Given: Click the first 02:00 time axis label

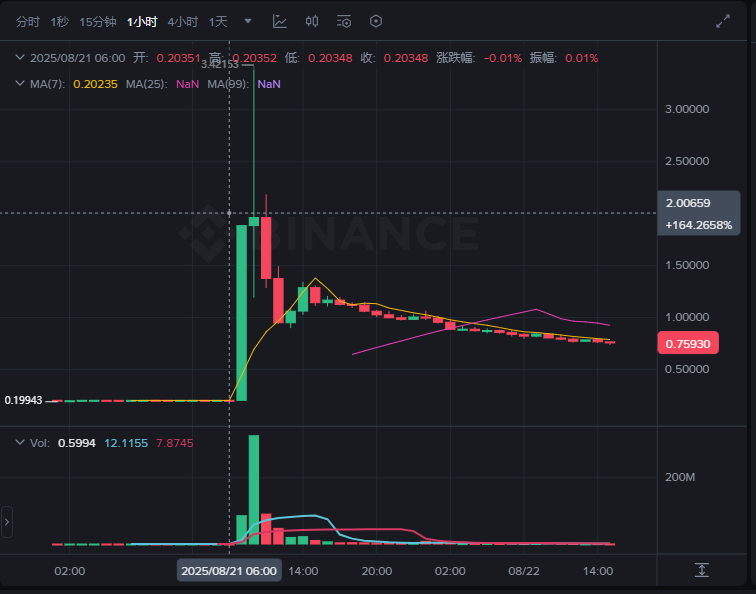Looking at the screenshot, I should (69, 571).
